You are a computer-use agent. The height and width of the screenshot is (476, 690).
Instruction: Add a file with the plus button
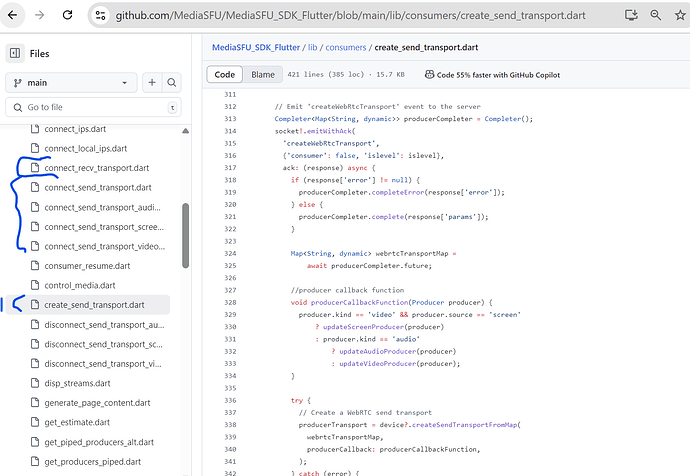pyautogui.click(x=152, y=82)
